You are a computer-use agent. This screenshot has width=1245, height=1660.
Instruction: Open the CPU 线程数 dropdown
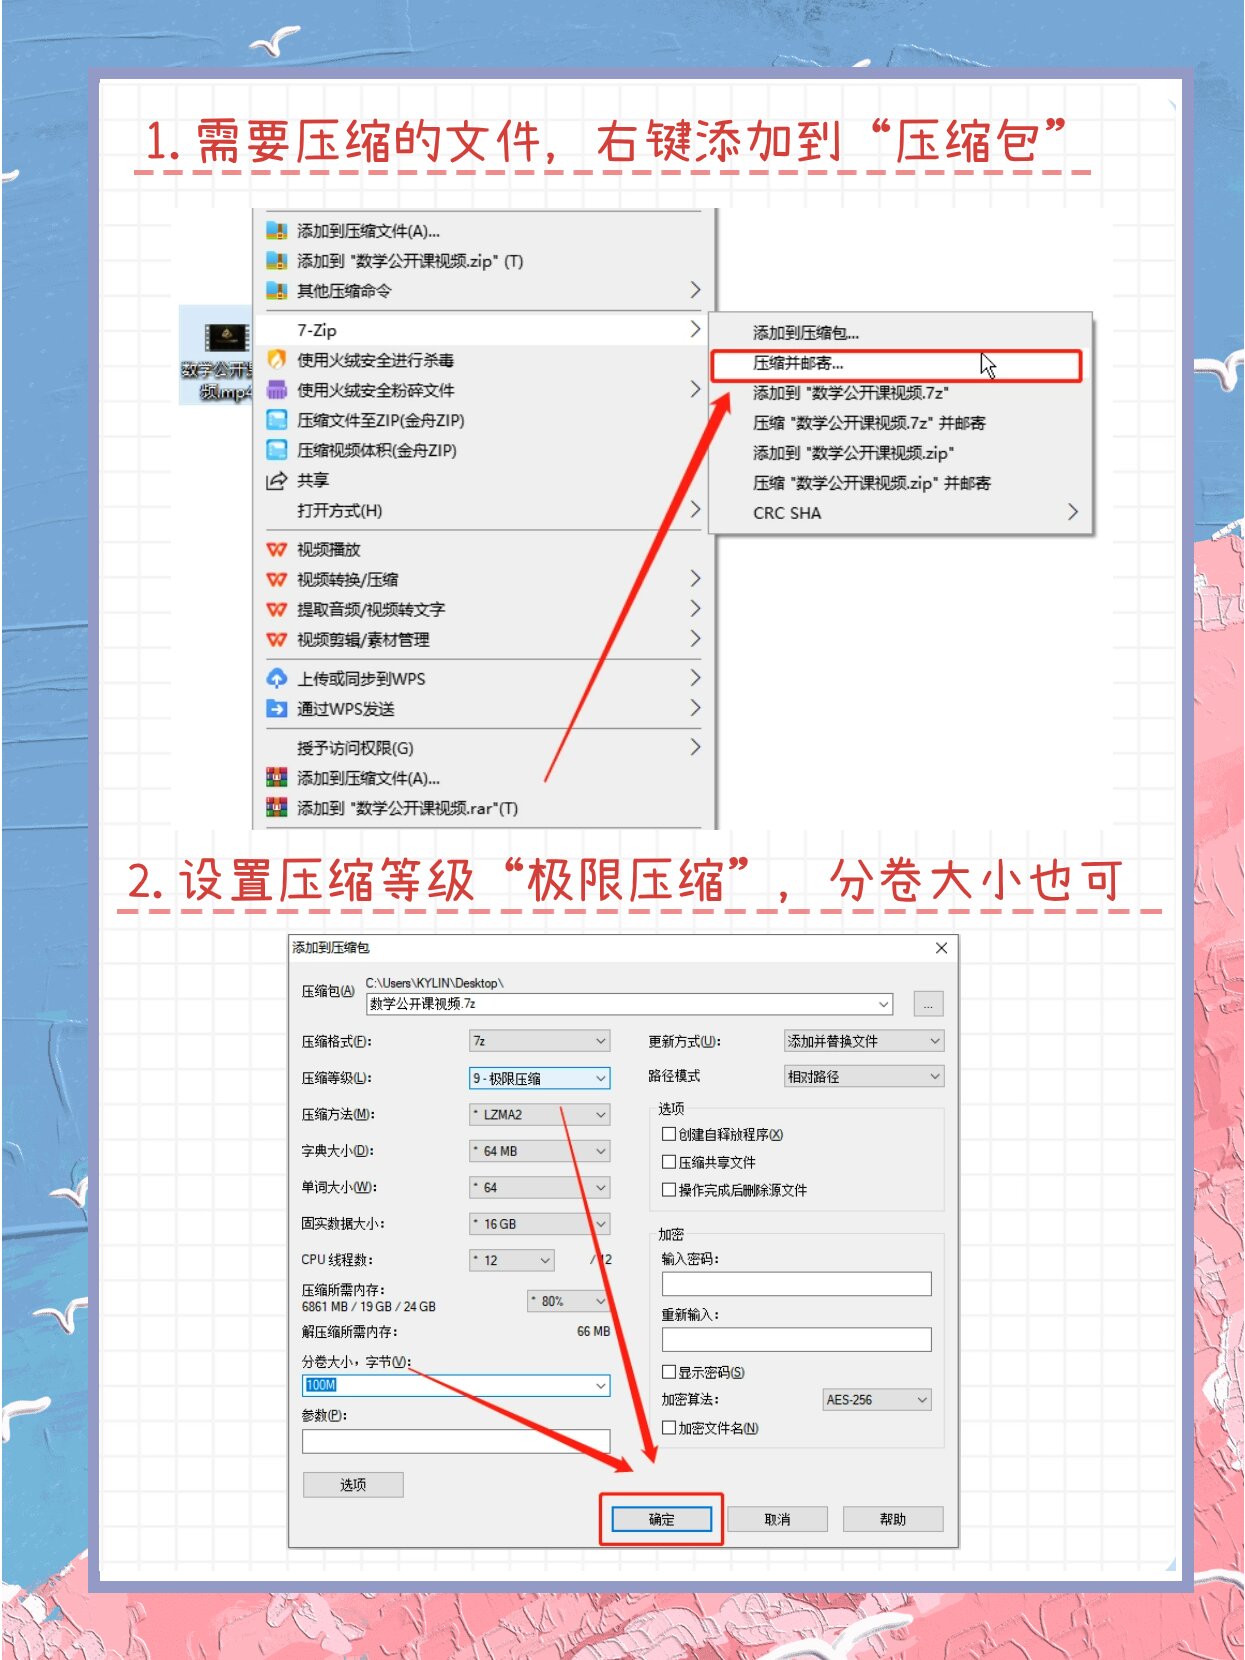pos(511,1260)
